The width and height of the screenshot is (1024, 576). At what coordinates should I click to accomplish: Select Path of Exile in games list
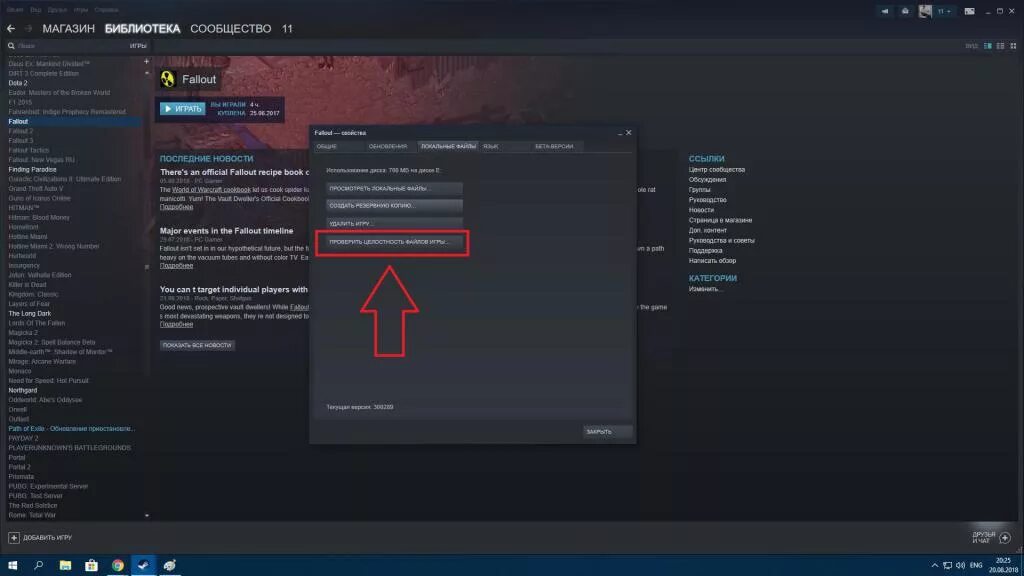[x=72, y=428]
